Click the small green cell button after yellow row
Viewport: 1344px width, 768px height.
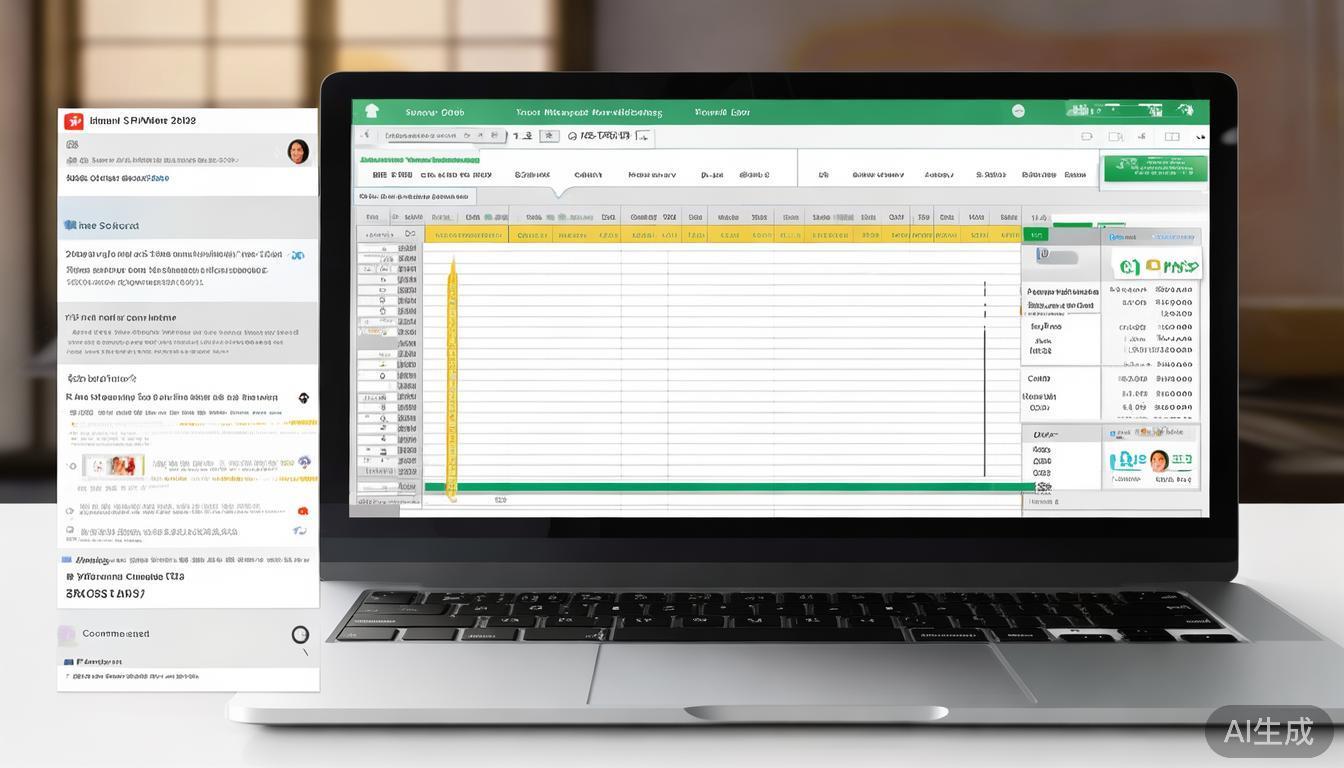pyautogui.click(x=1035, y=235)
